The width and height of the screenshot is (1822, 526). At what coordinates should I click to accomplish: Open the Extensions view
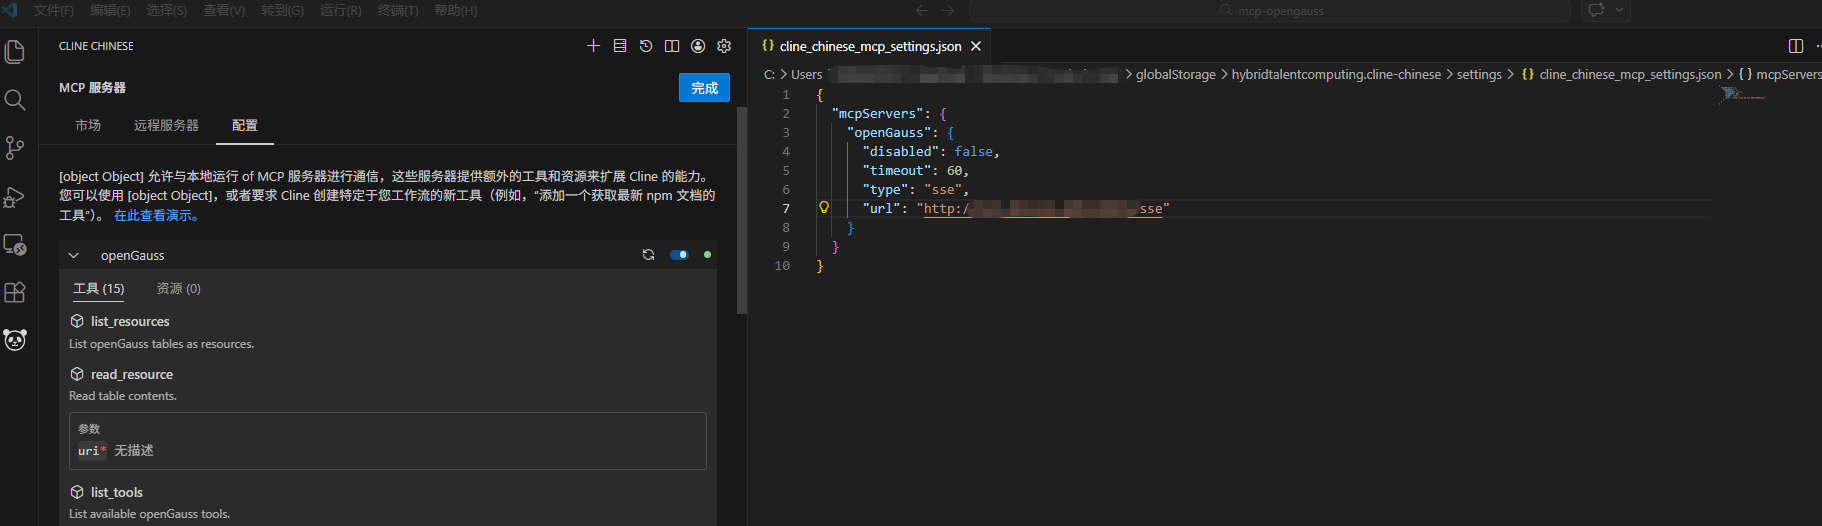pos(15,292)
